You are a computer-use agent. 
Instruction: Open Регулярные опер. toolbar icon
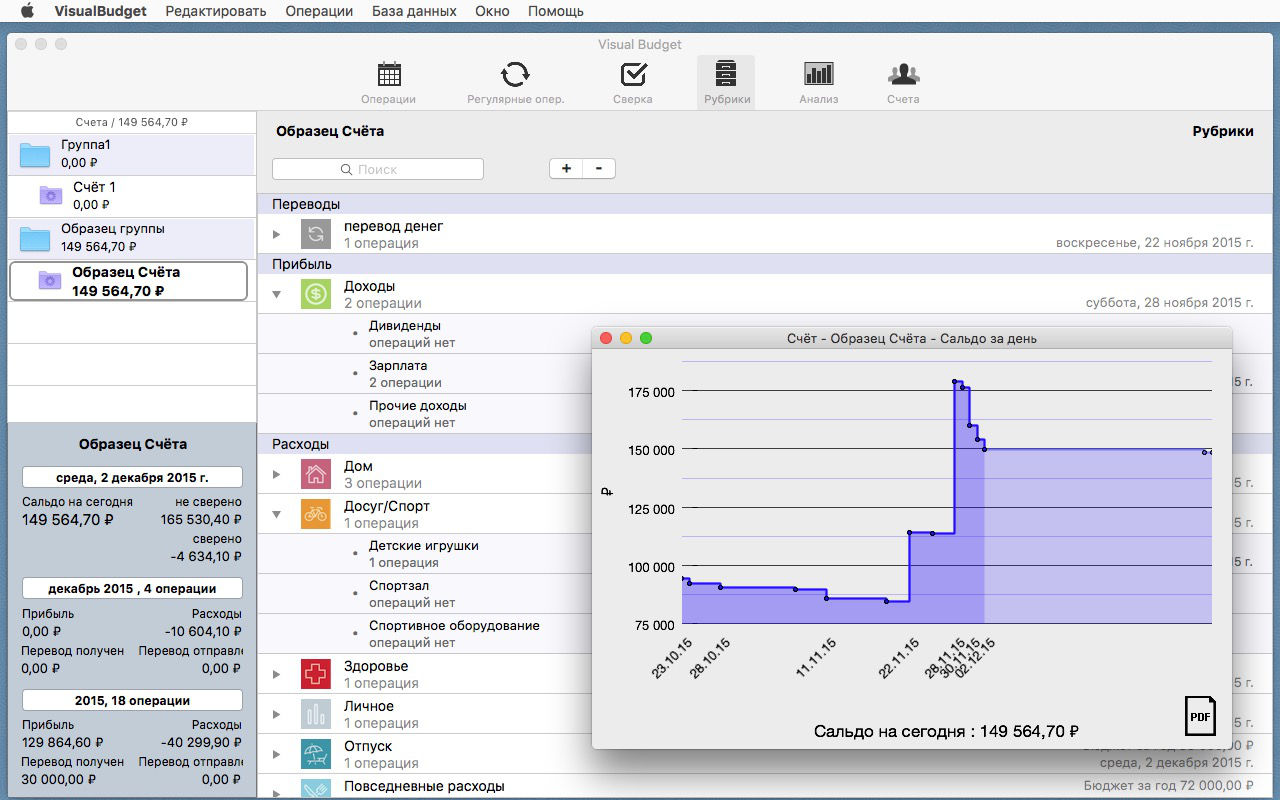[x=515, y=83]
